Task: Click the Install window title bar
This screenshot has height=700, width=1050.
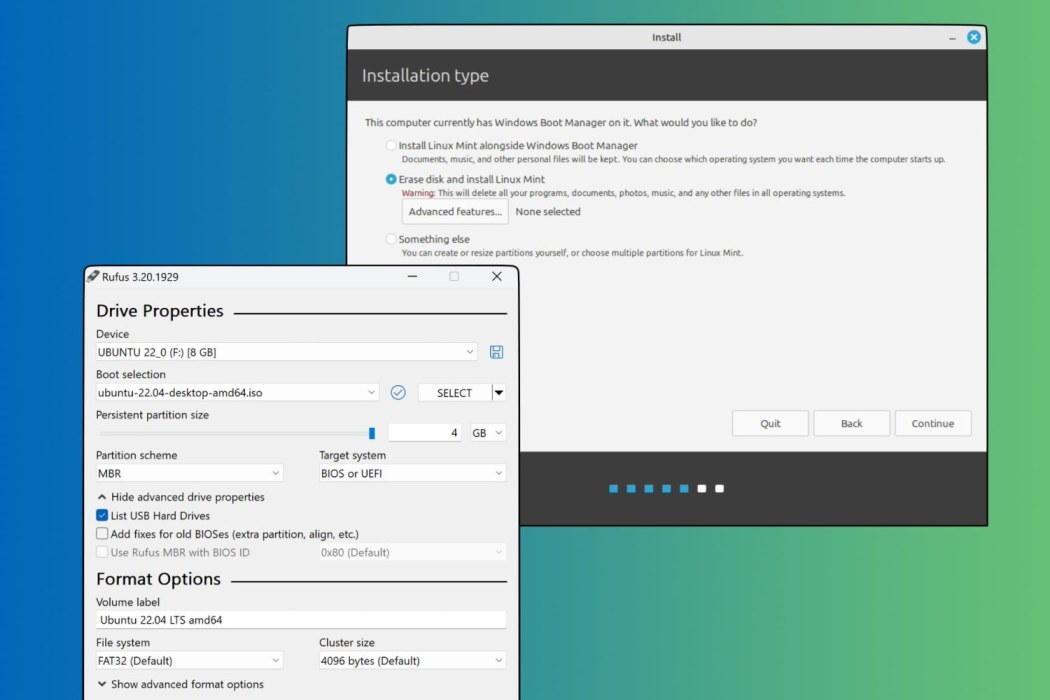Action: (x=666, y=38)
